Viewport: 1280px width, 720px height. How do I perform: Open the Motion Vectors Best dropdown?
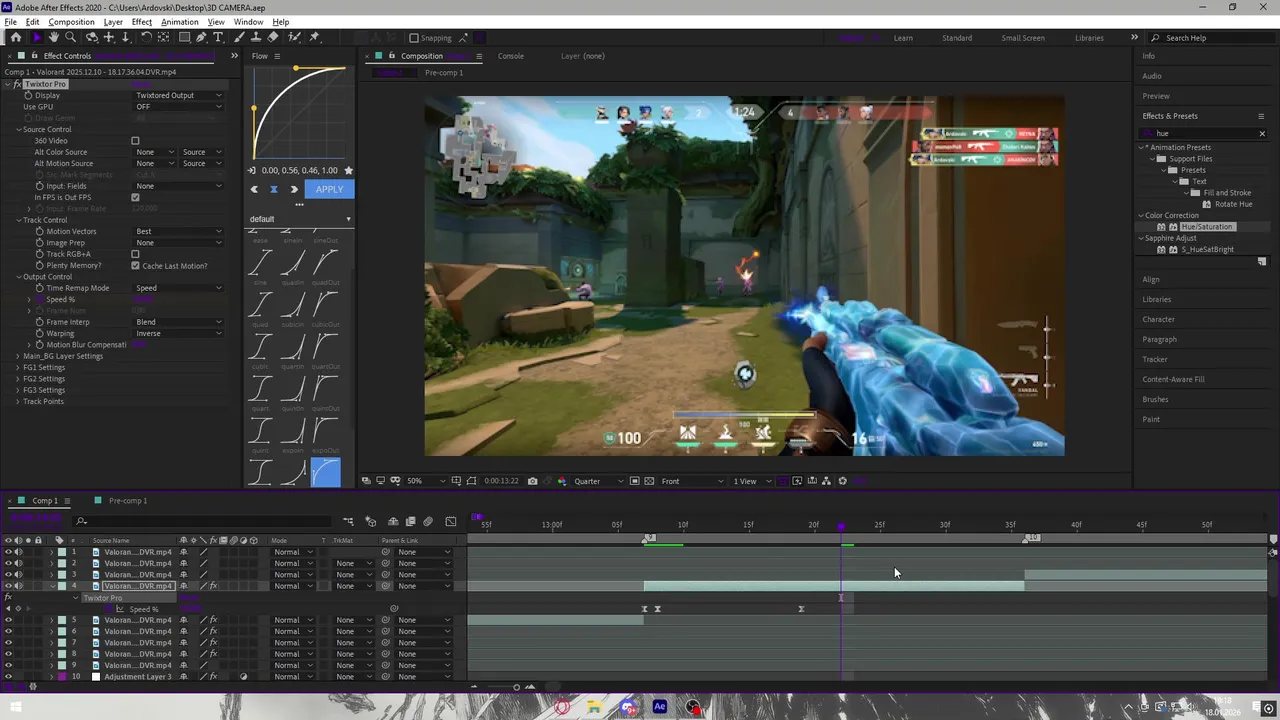179,231
